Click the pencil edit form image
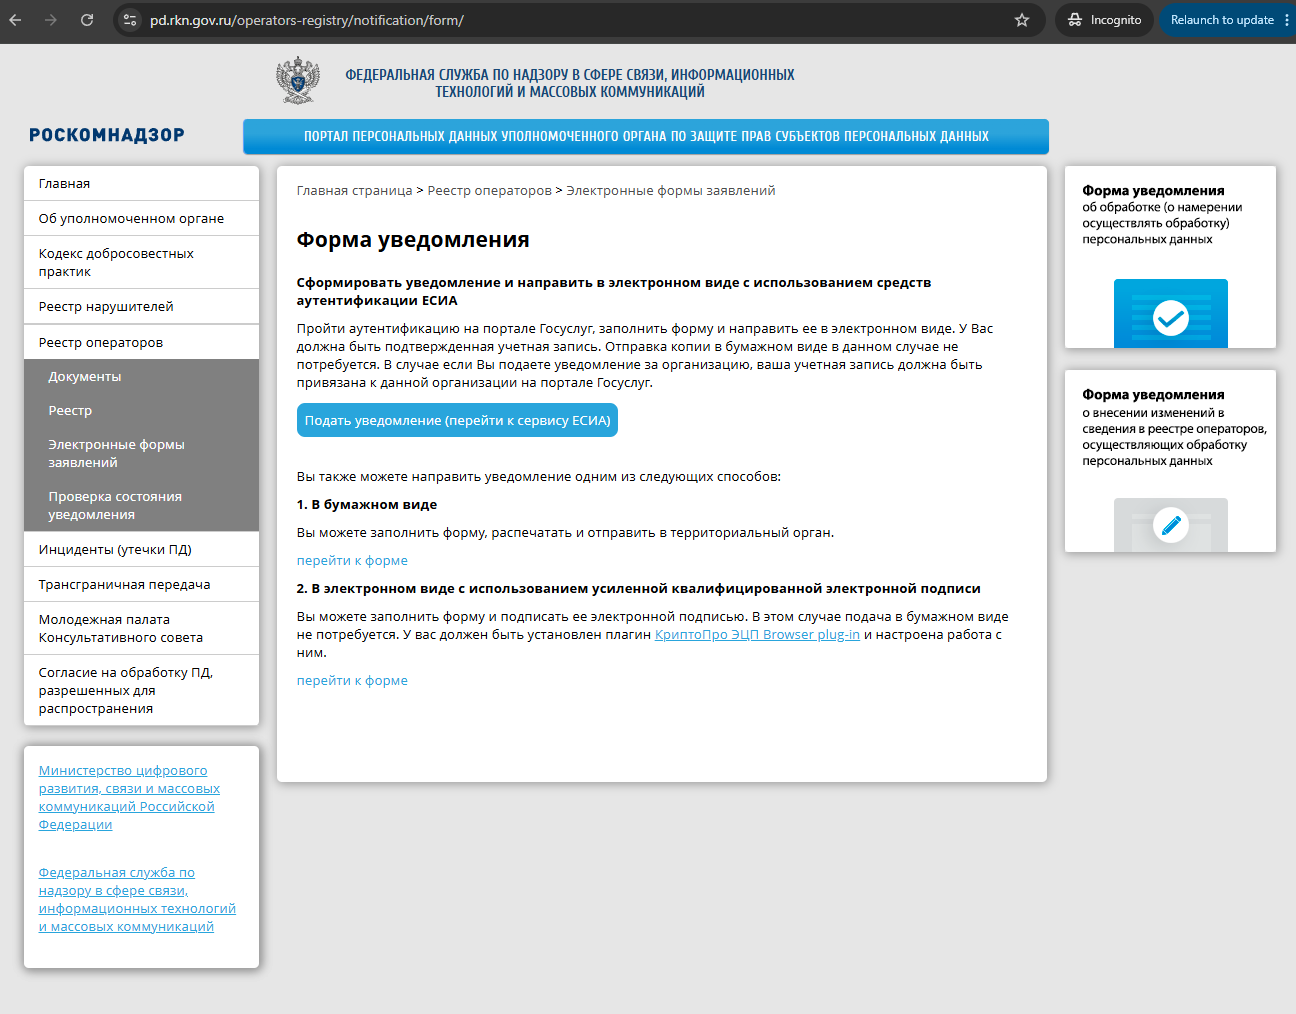 (1170, 524)
